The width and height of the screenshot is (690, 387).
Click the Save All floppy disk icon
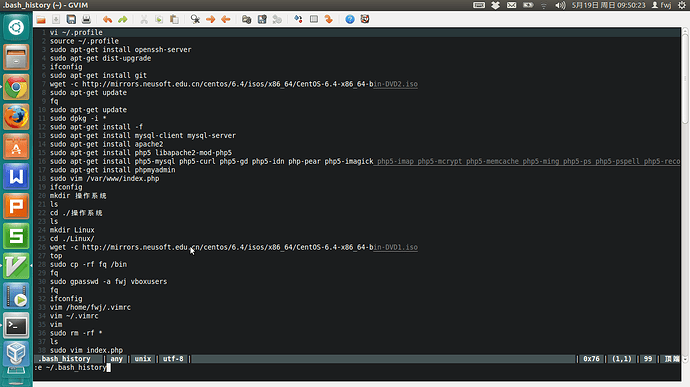(71, 19)
